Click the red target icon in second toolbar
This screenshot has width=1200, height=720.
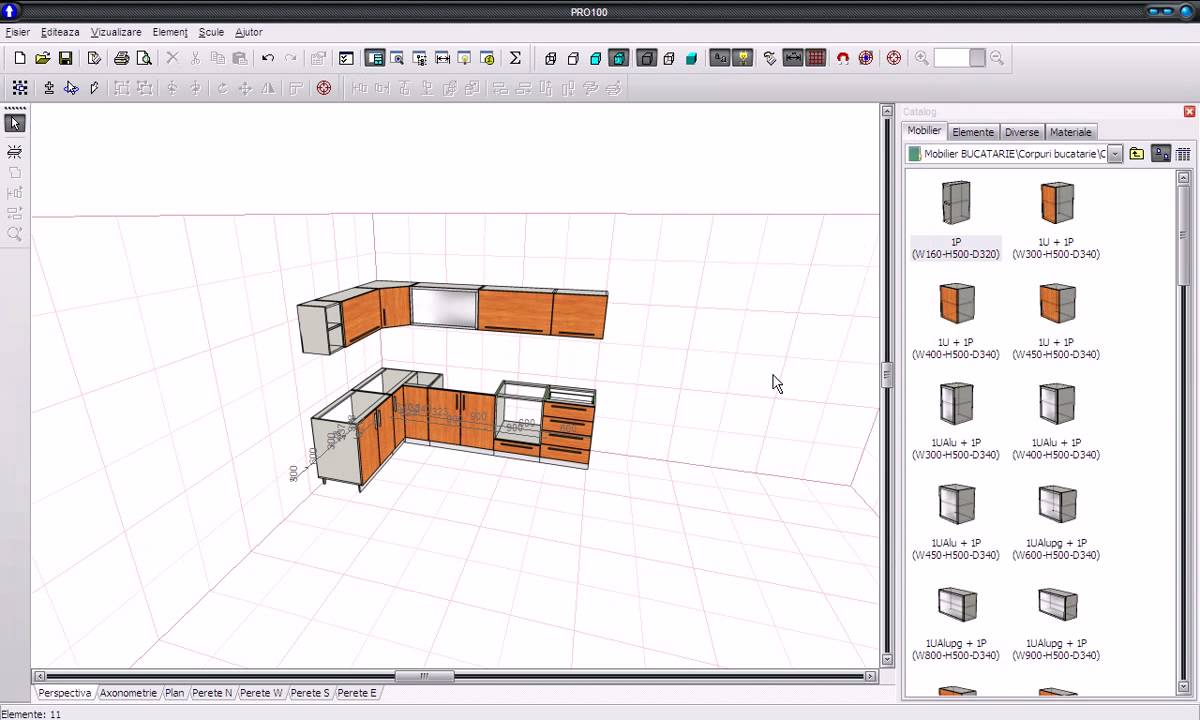(x=324, y=88)
